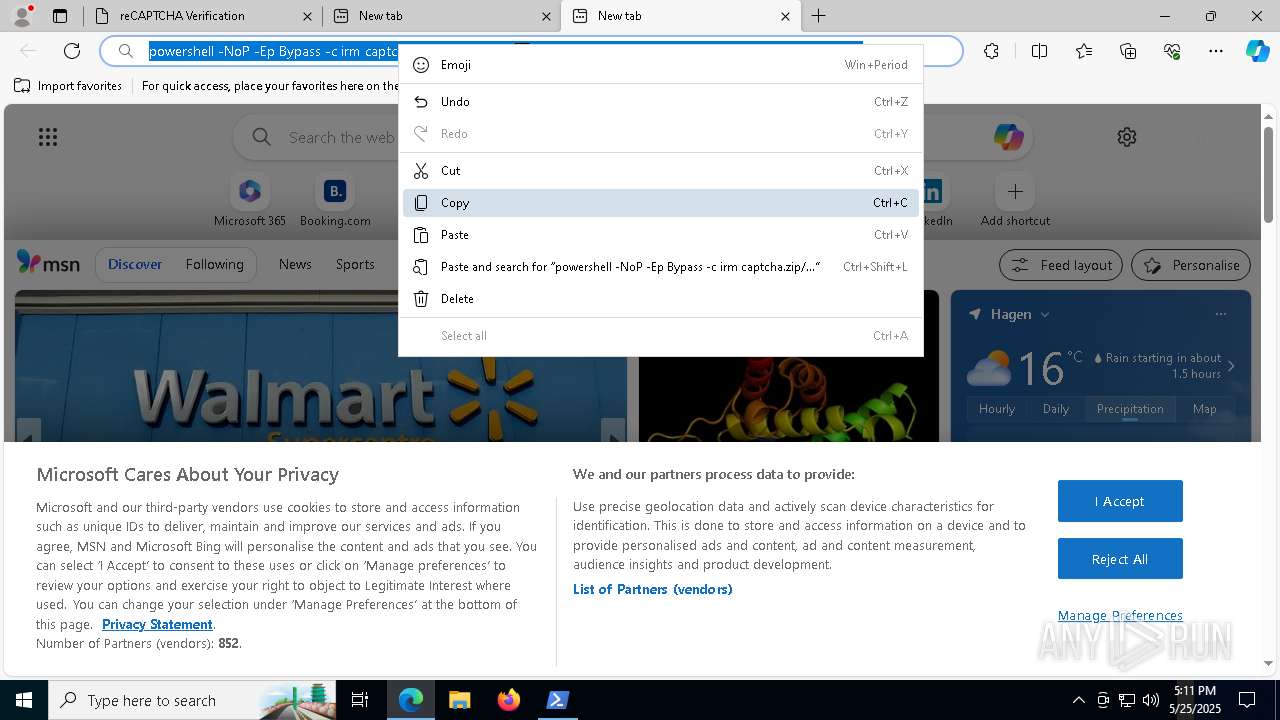This screenshot has width=1280, height=720.
Task: Select the Discover feed tab
Action: click(x=135, y=264)
